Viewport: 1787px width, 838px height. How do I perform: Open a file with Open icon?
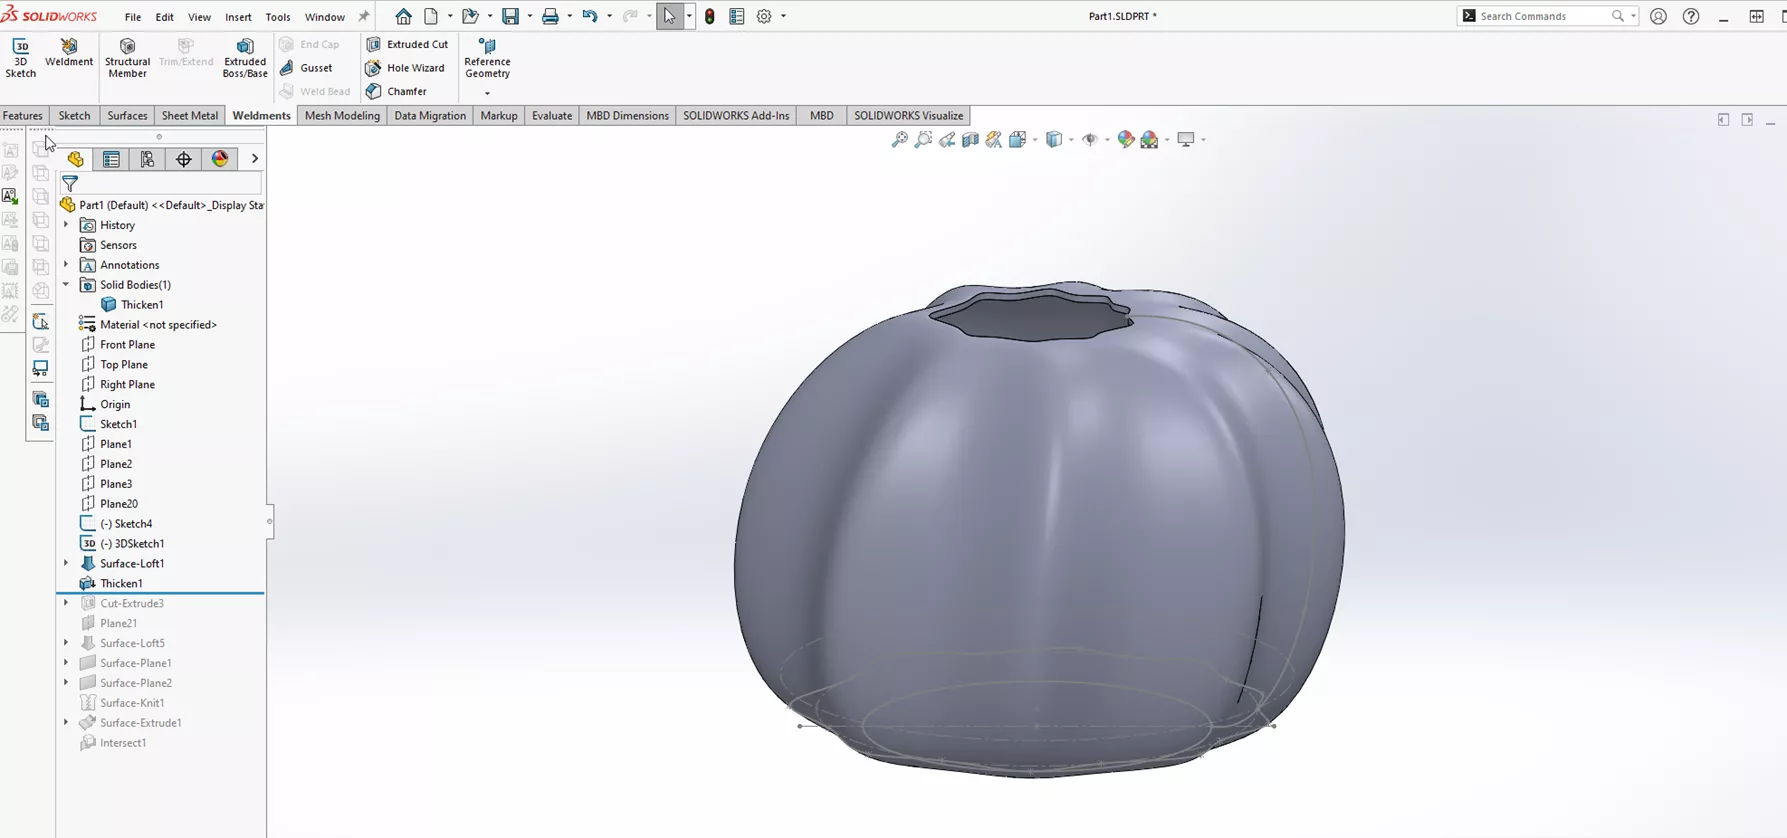pyautogui.click(x=470, y=16)
